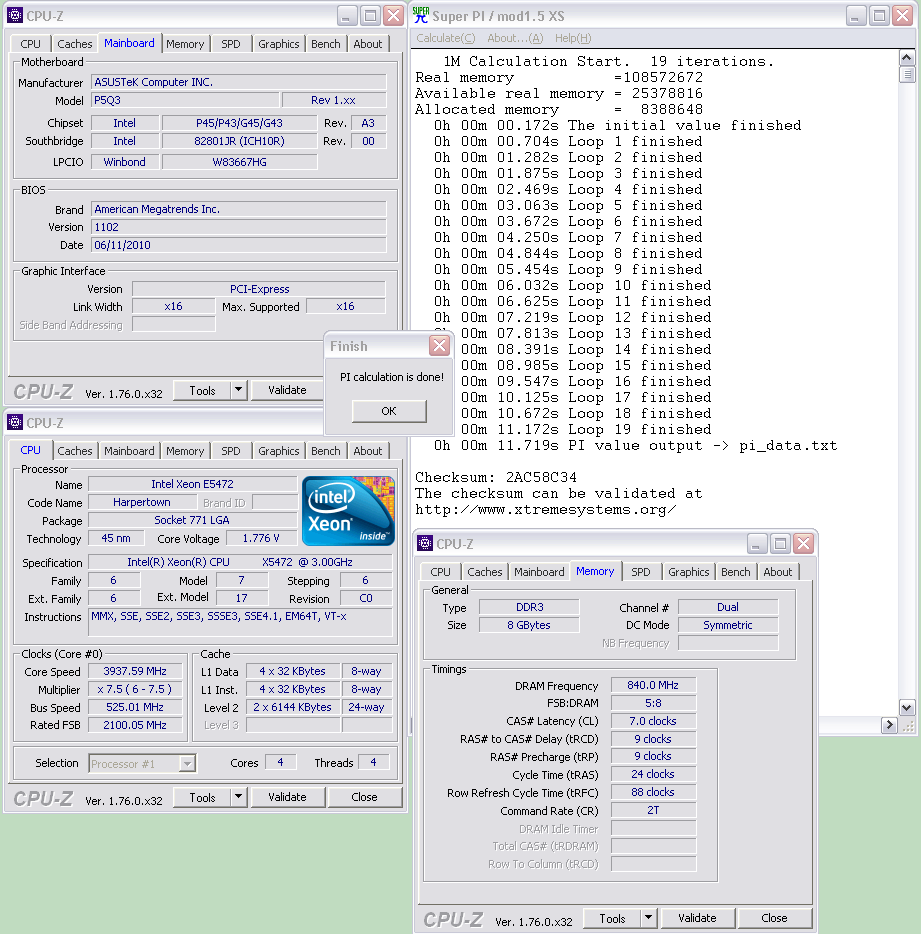Open Graphics tab in the Memory window
The width and height of the screenshot is (921, 934).
coord(688,571)
